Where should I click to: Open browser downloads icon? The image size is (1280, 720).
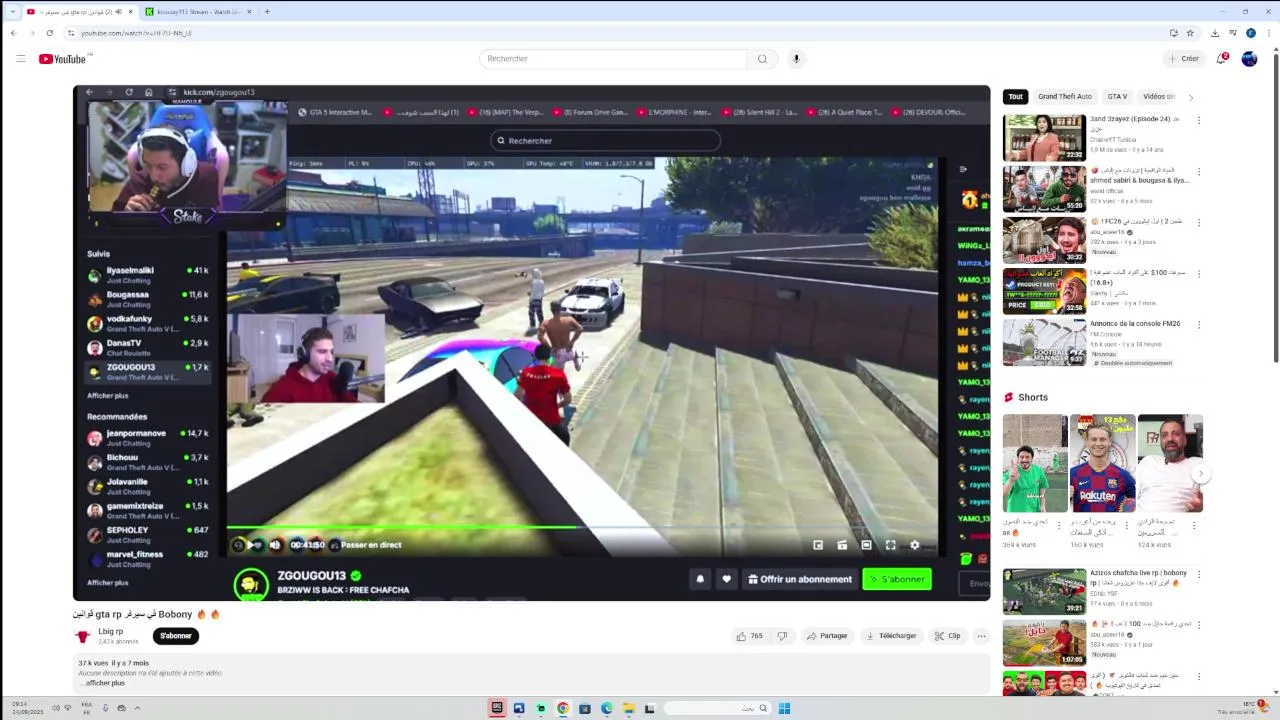pyautogui.click(x=1214, y=33)
